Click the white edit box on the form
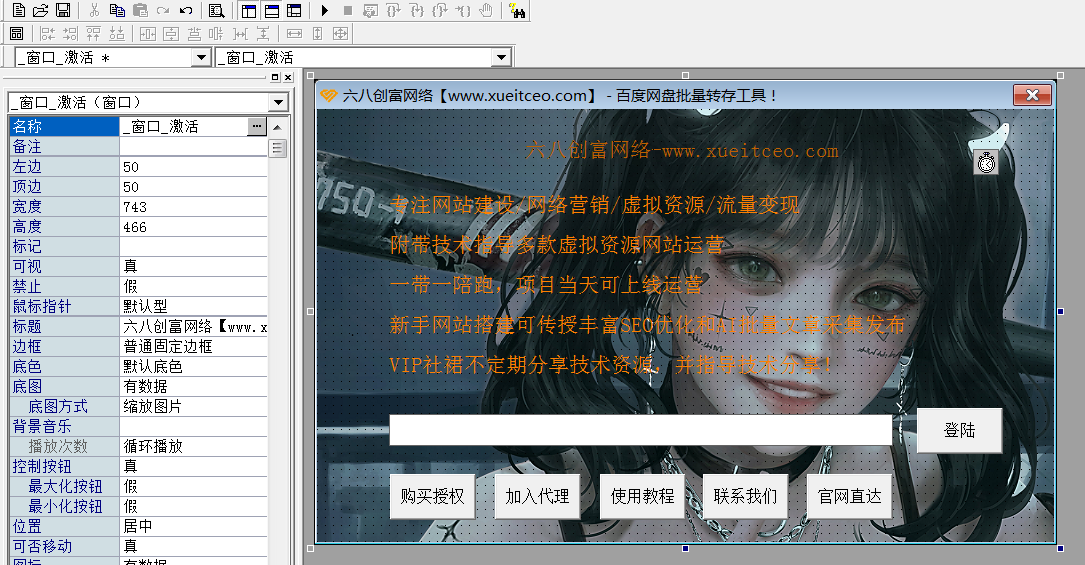This screenshot has width=1085, height=565. coord(641,430)
